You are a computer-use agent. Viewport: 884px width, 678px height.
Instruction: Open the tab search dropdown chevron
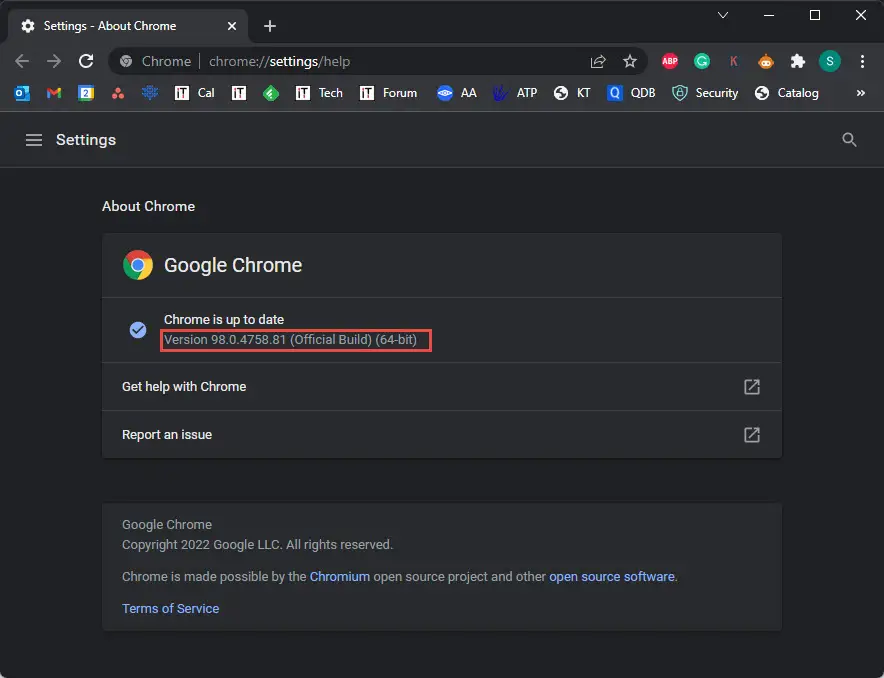point(723,15)
